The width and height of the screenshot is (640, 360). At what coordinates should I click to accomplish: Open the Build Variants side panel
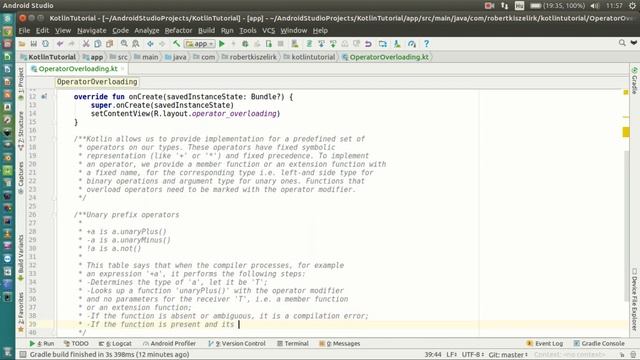[21, 258]
